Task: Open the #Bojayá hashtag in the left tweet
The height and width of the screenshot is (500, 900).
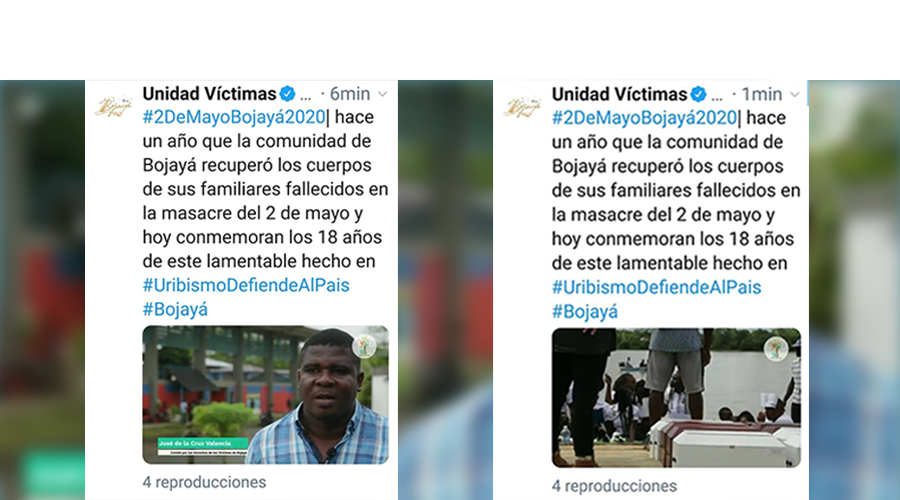Action: (175, 309)
